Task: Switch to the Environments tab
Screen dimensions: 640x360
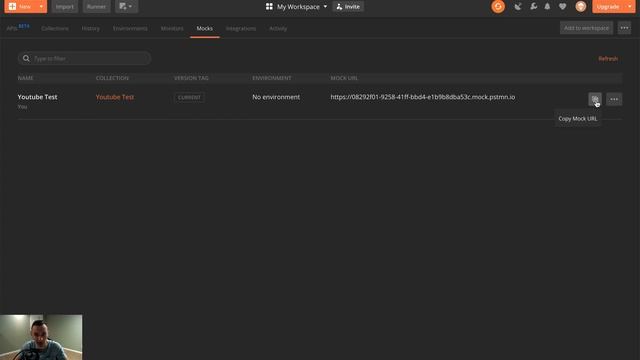Action: [x=130, y=29]
